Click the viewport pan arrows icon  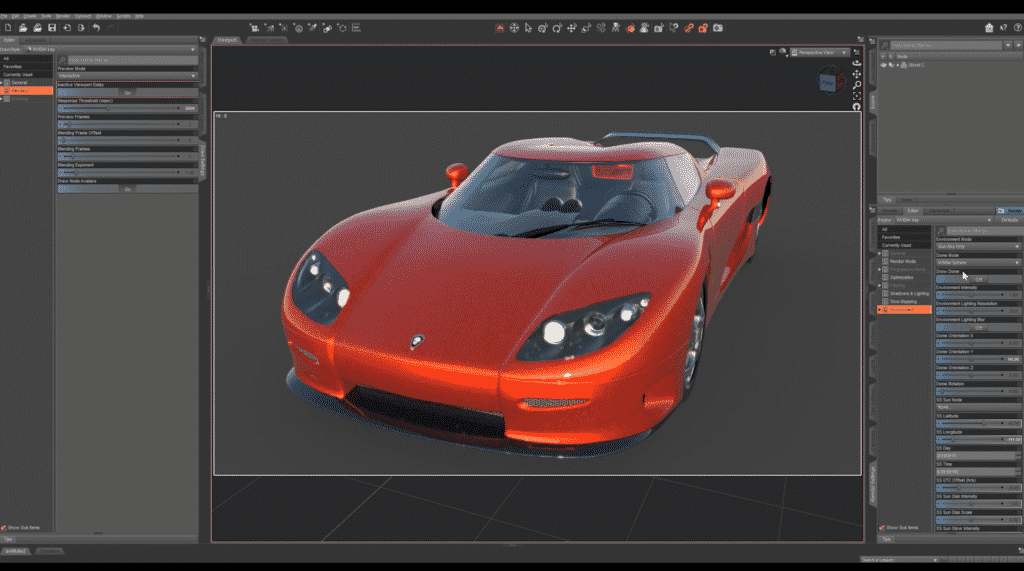pyautogui.click(x=856, y=74)
